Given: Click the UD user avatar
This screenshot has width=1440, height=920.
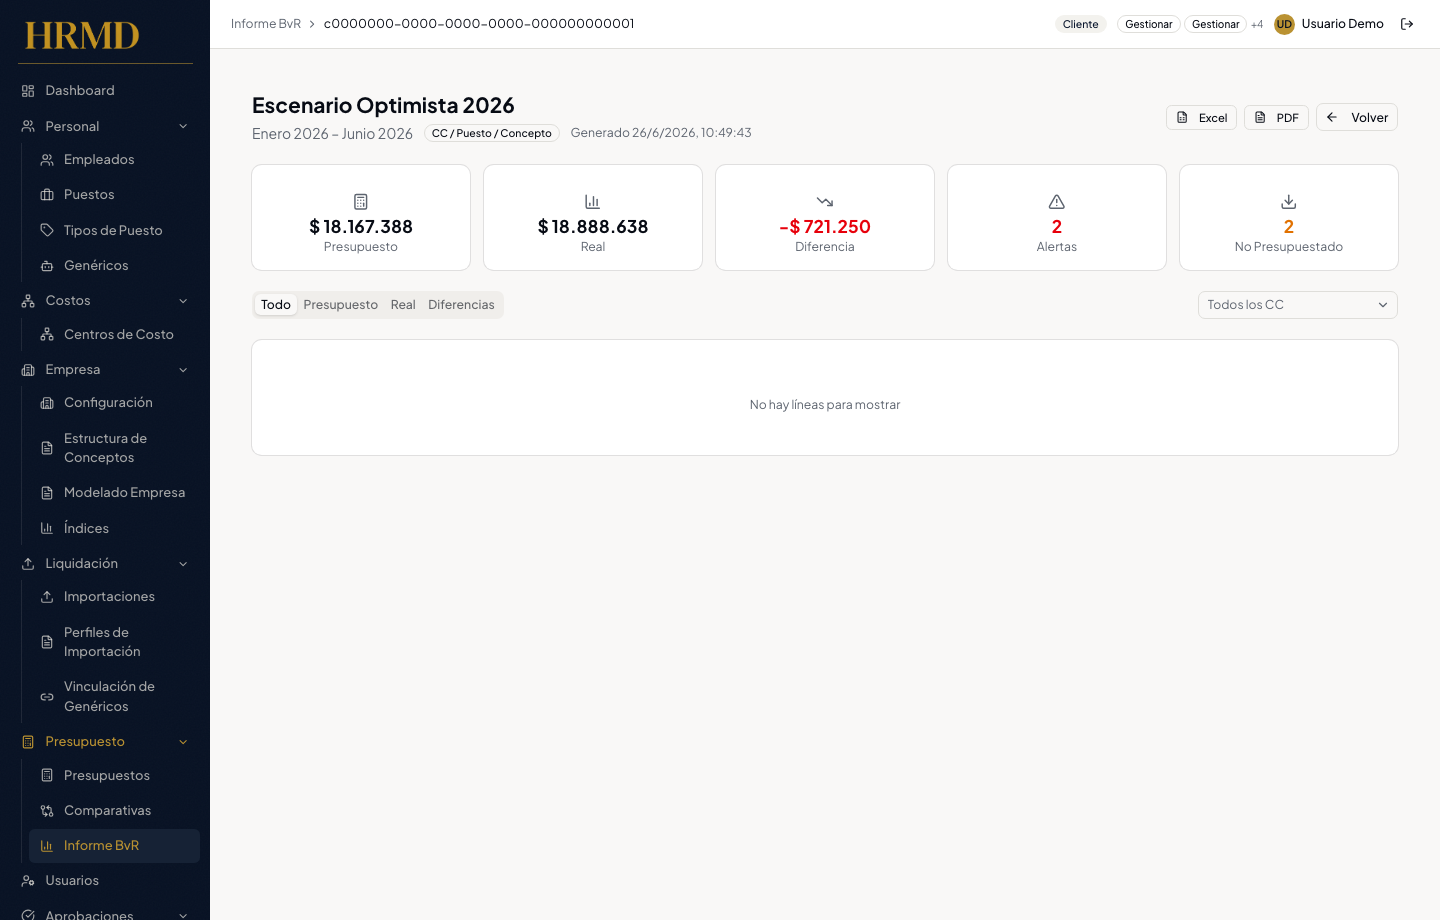Looking at the screenshot, I should pos(1284,24).
